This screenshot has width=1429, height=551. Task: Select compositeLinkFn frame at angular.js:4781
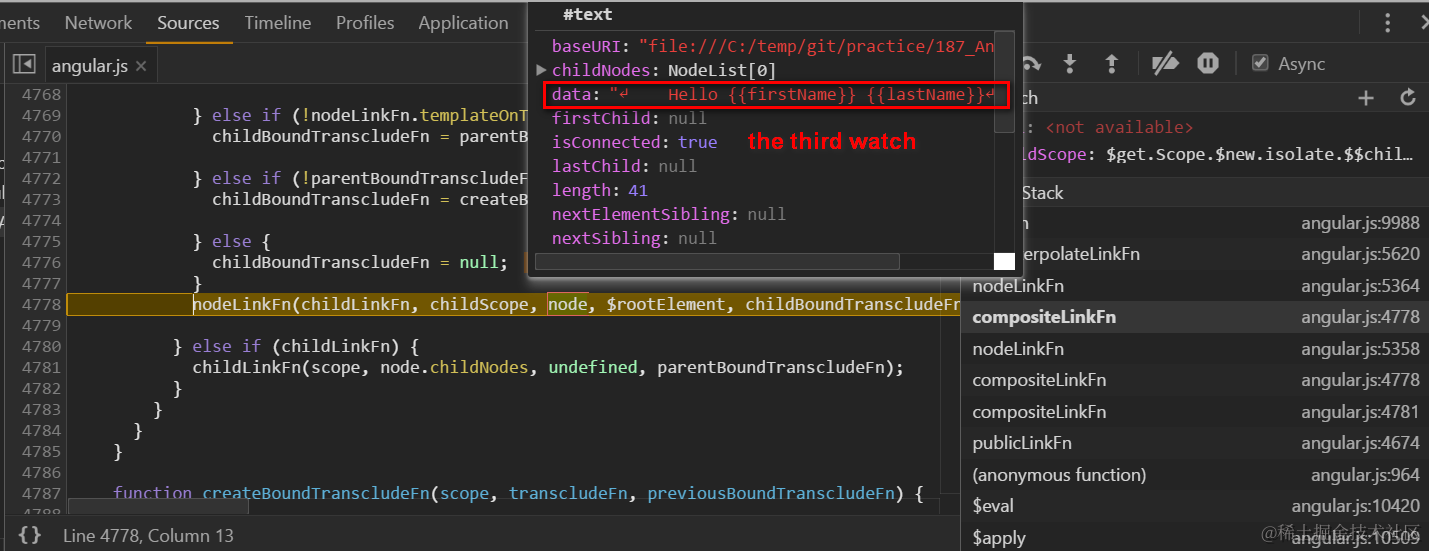click(1195, 412)
